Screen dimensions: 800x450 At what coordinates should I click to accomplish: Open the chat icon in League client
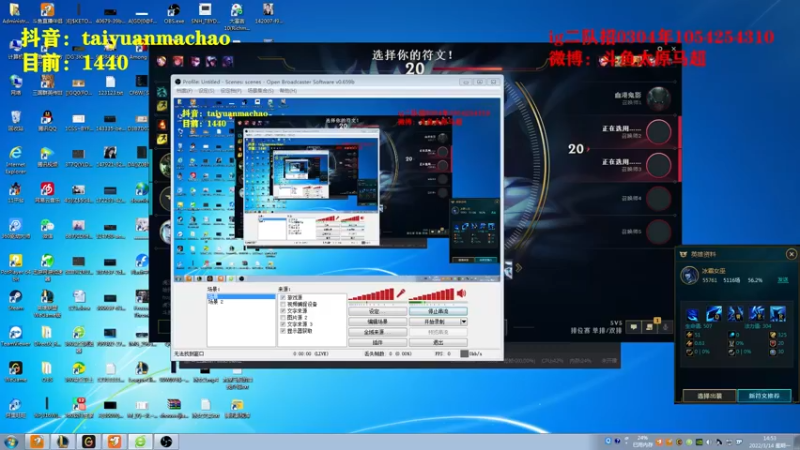(634, 327)
